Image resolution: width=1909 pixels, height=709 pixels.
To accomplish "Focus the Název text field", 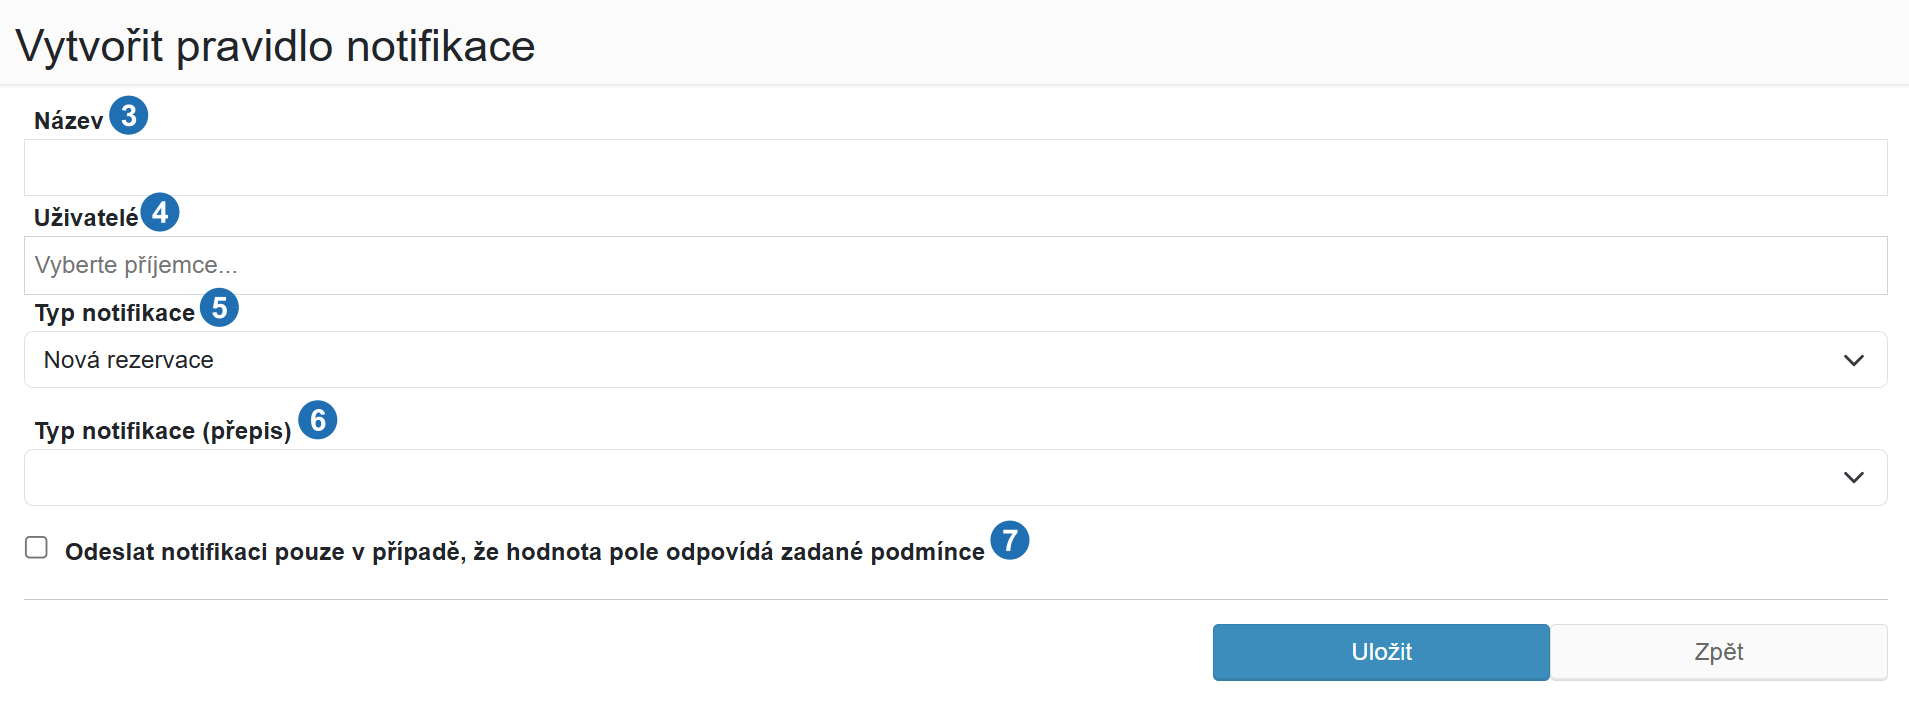I will pos(955,167).
